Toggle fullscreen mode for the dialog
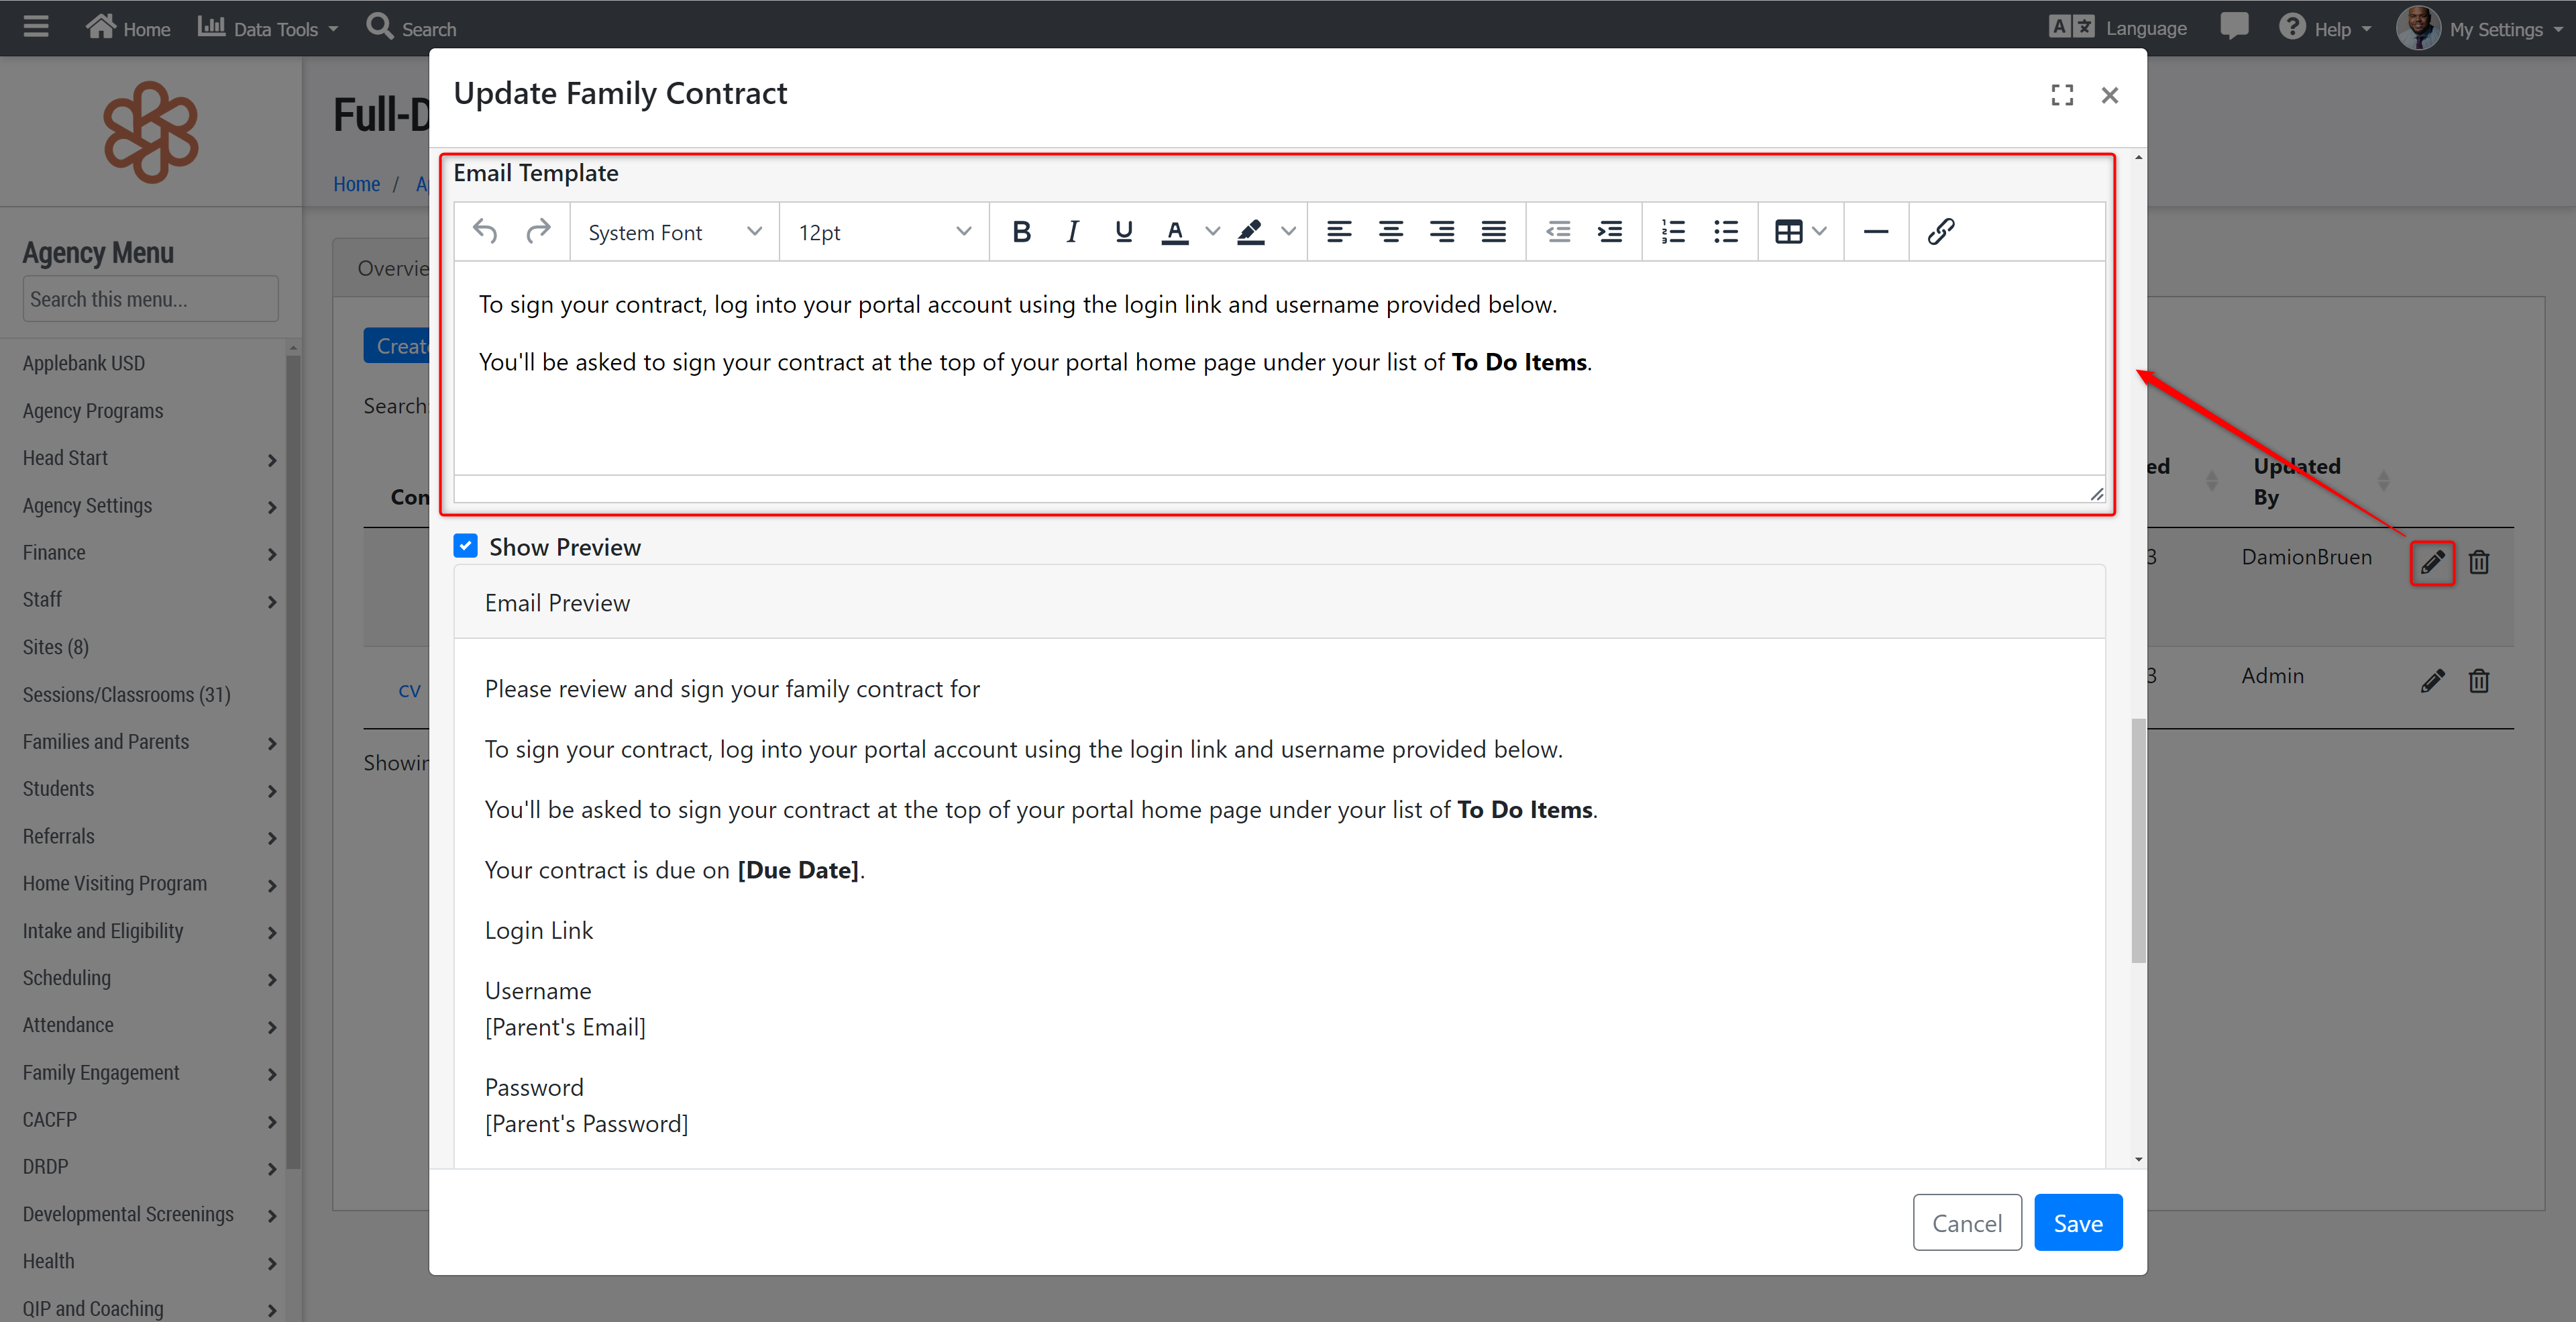 click(2062, 95)
